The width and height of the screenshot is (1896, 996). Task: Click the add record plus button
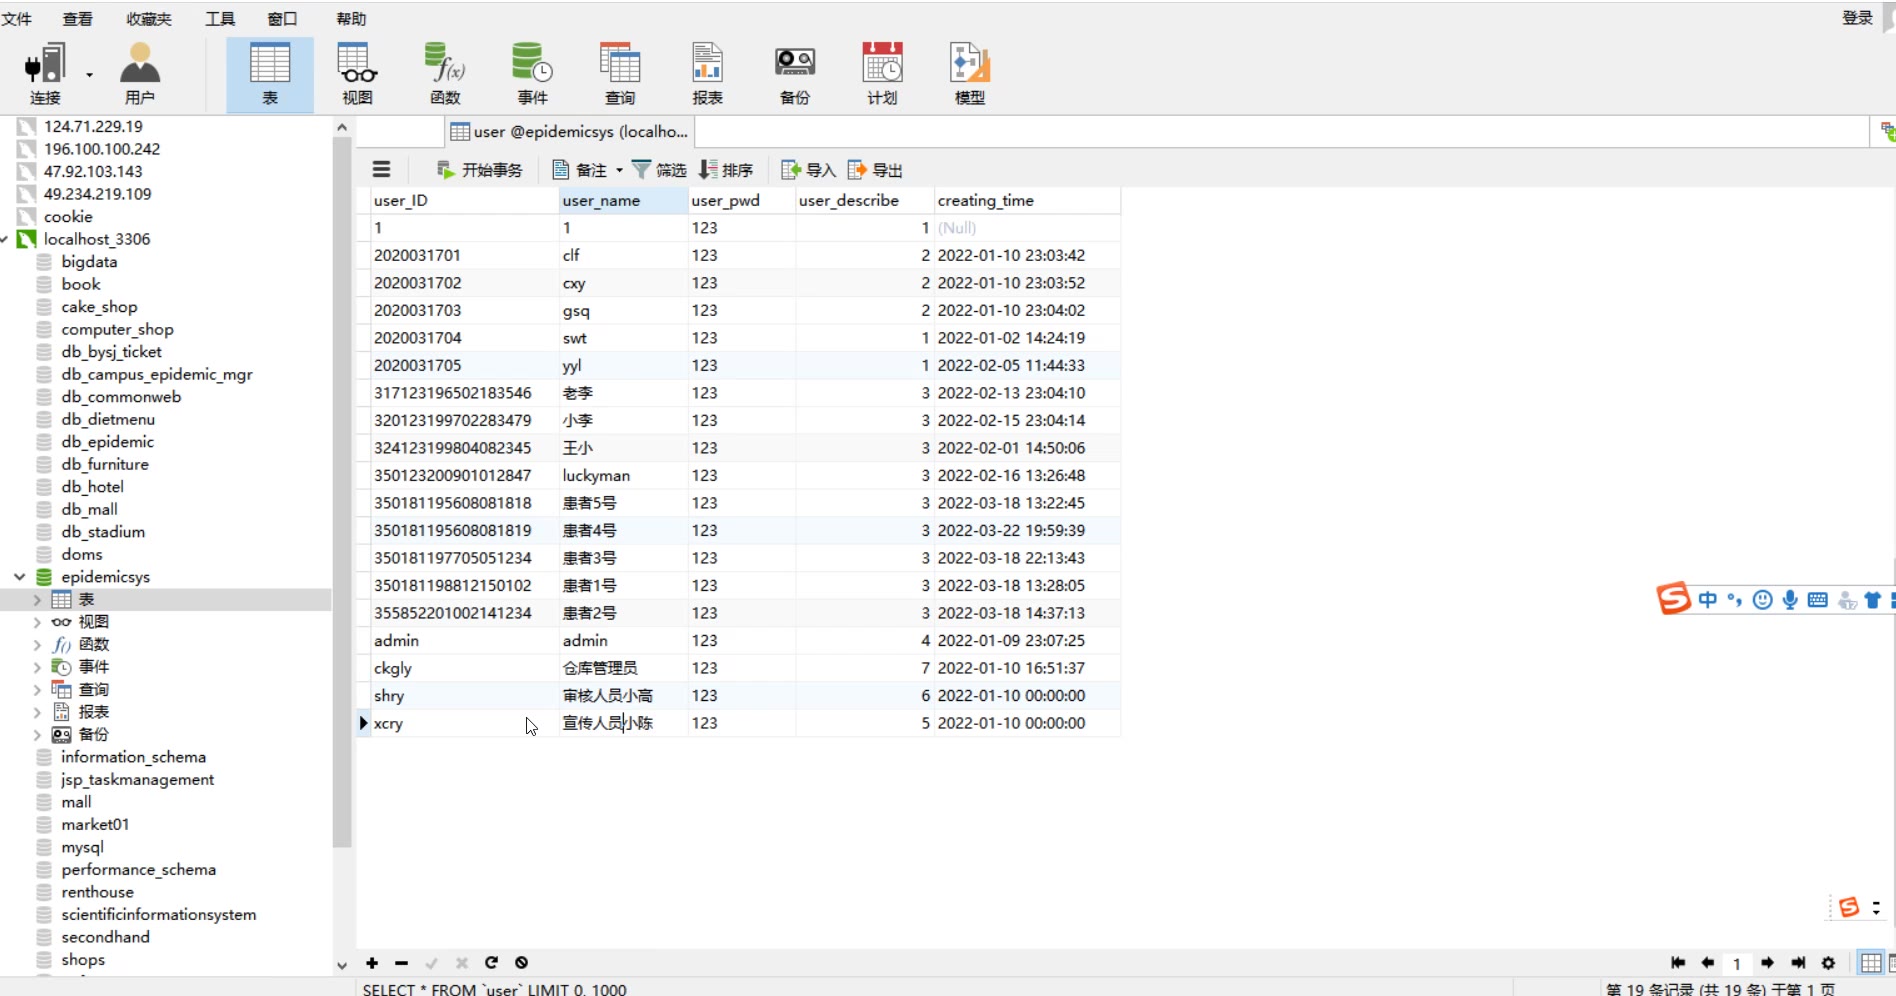372,963
